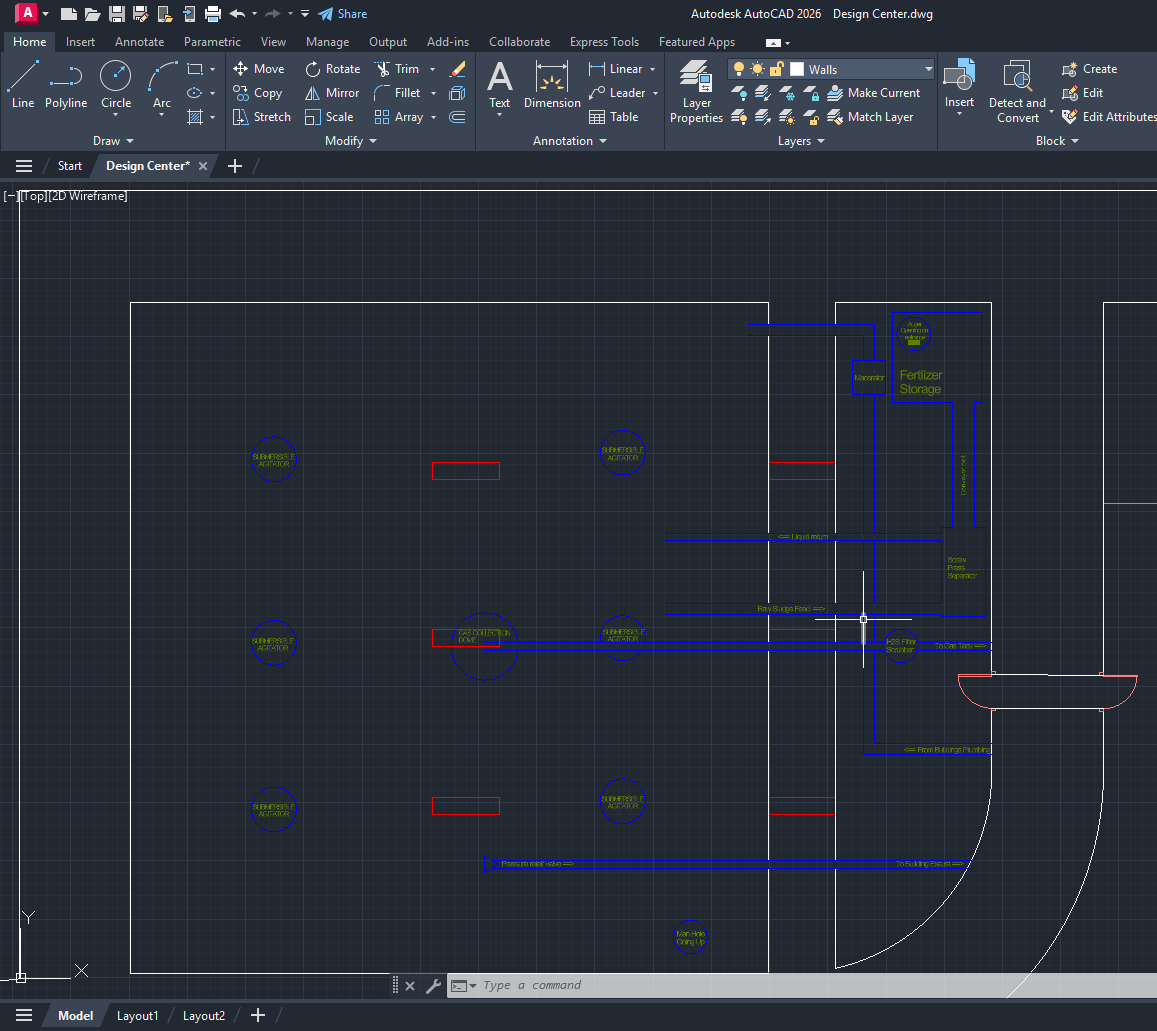
Task: Open the Array dropdown arrow
Action: 433,117
